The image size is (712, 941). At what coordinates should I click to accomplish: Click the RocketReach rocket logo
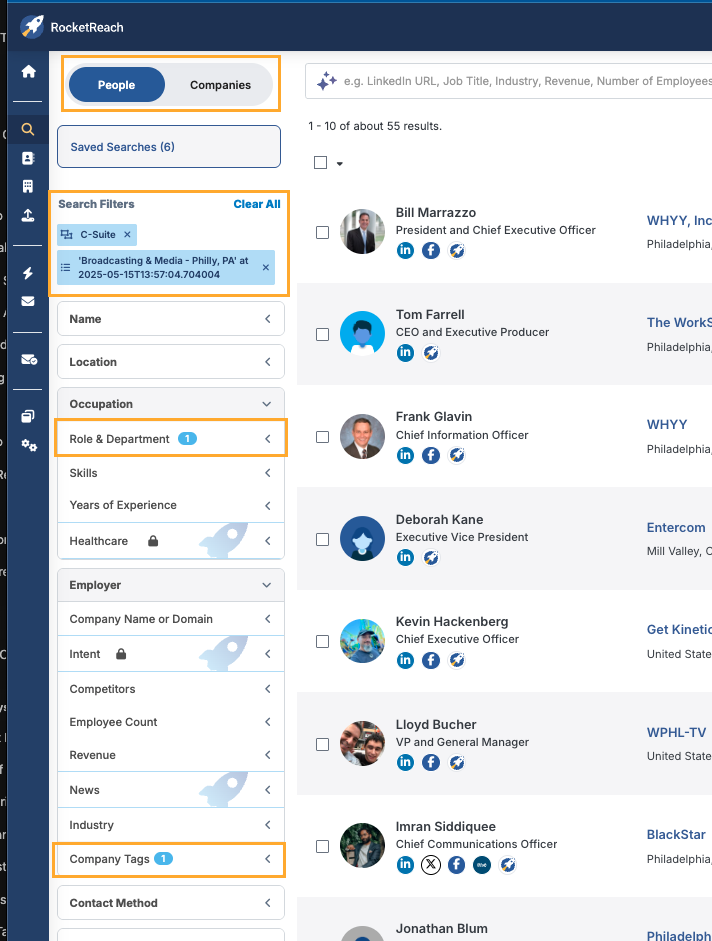[32, 27]
